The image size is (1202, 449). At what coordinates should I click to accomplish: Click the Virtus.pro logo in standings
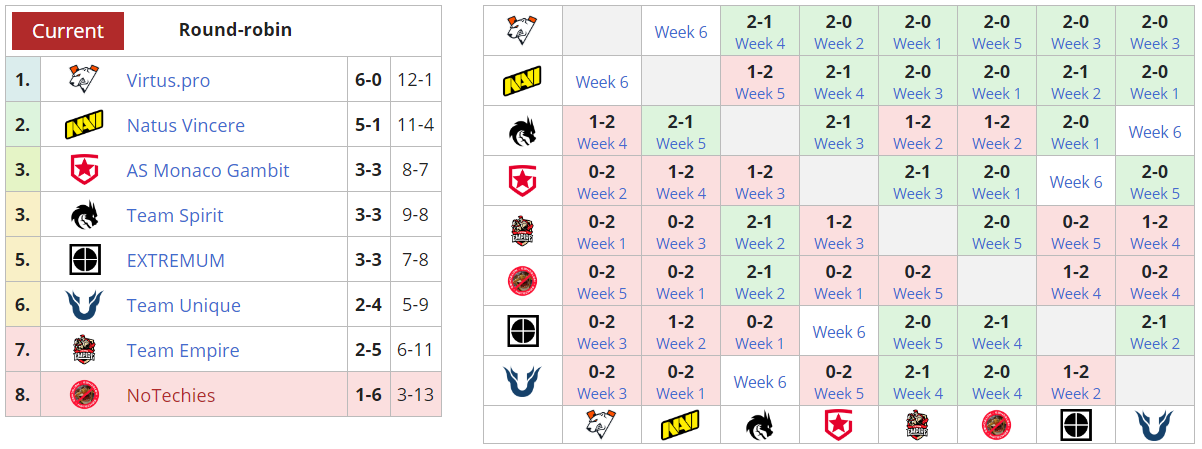[84, 80]
